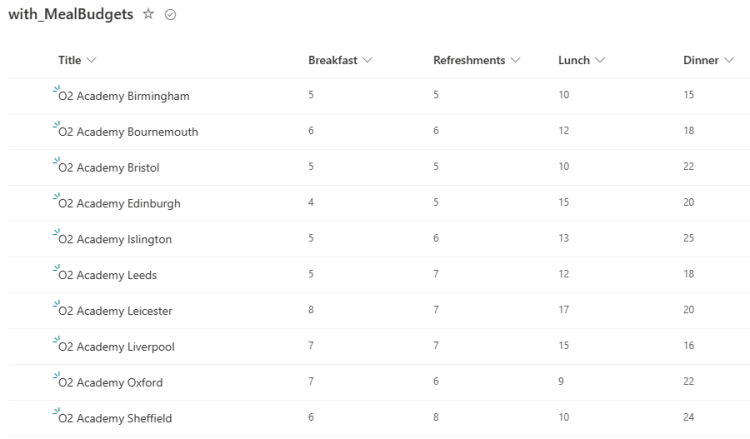This screenshot has height=439, width=750.
Task: Click the O2 Academy Oxford title
Action: click(x=110, y=383)
